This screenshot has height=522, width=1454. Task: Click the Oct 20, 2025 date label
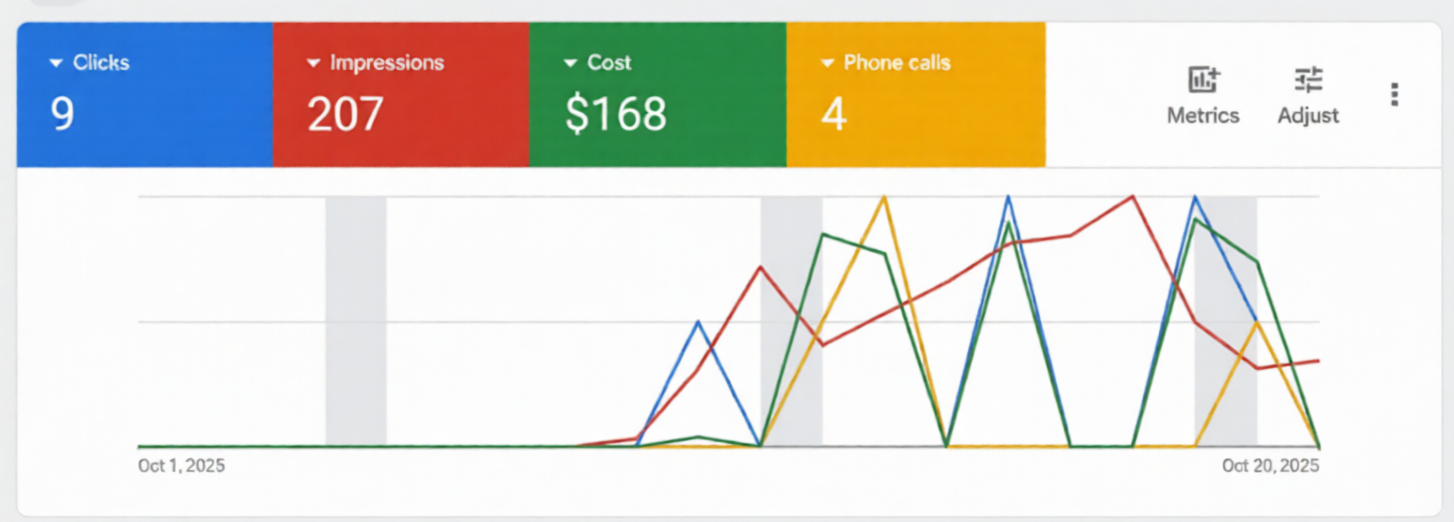1270,466
